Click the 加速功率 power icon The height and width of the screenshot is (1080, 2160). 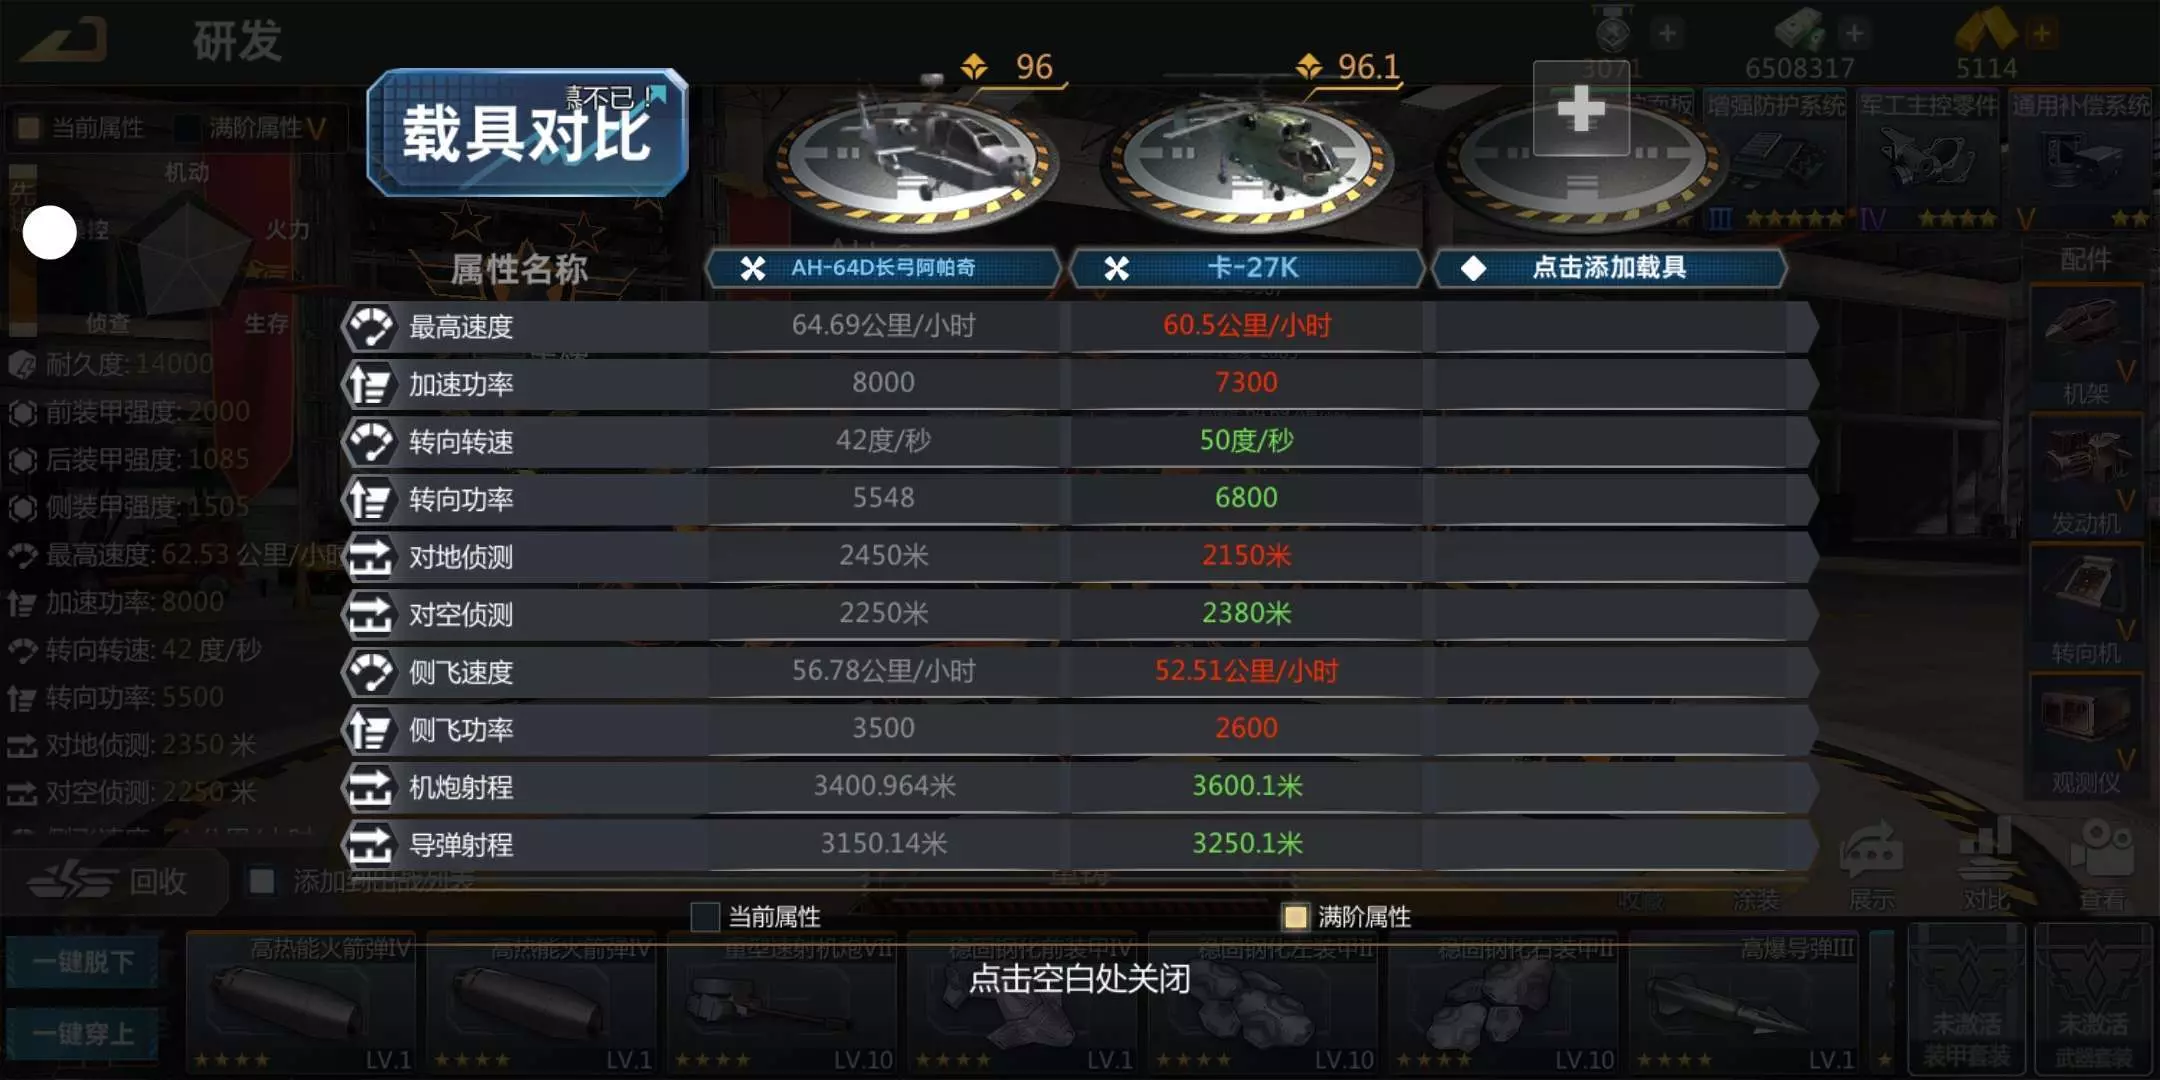pyautogui.click(x=370, y=384)
